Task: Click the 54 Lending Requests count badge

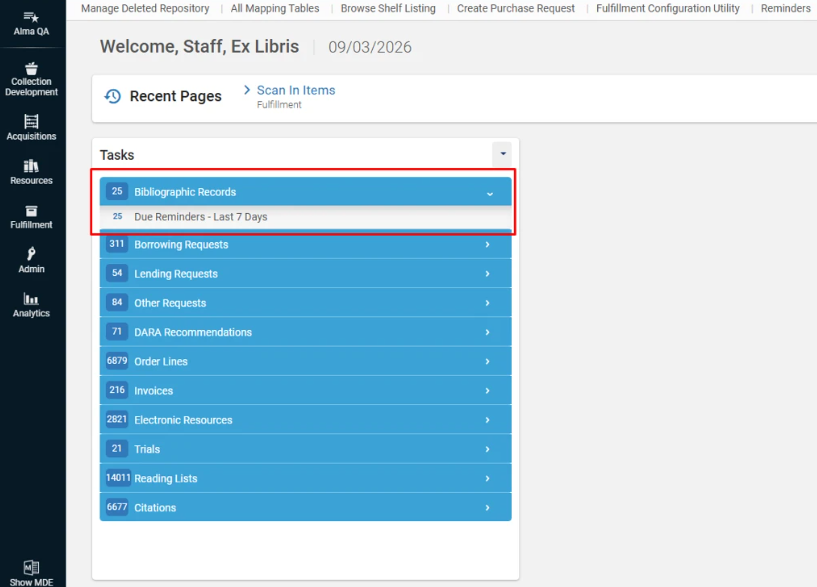Action: tap(117, 273)
